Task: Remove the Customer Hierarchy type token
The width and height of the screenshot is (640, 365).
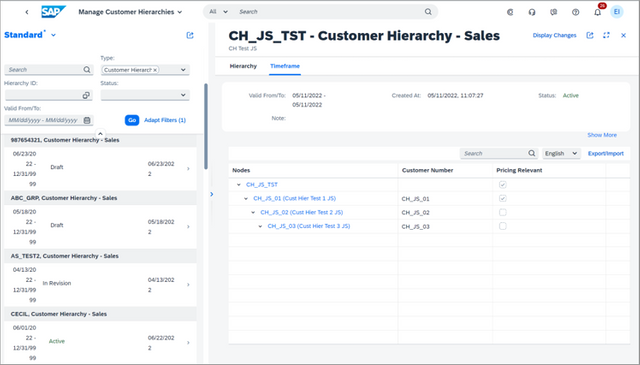Action: coord(155,70)
